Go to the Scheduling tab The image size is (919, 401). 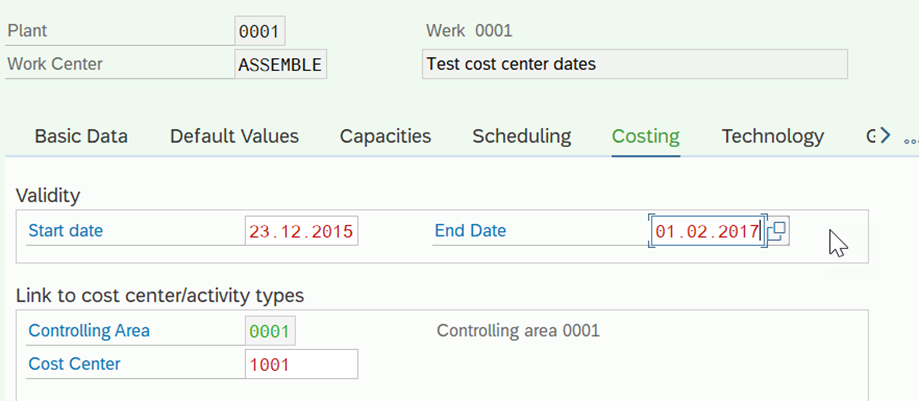(x=522, y=137)
